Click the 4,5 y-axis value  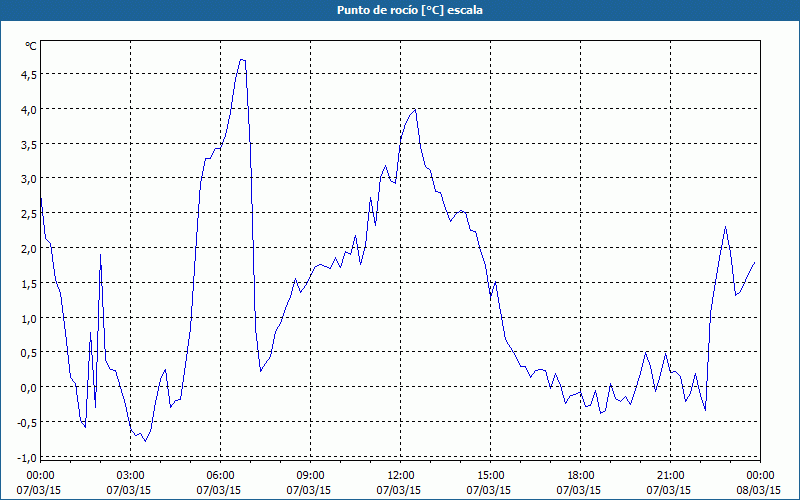point(27,74)
